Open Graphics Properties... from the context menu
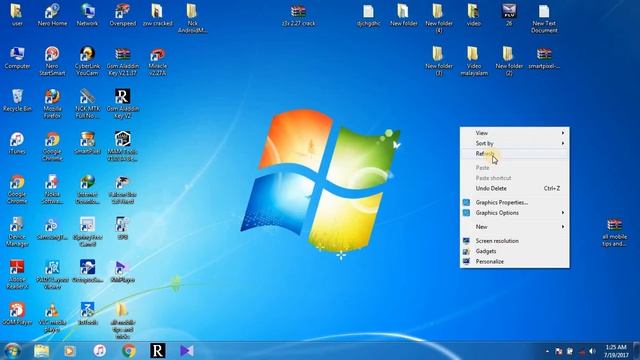The image size is (640, 360). coord(514,202)
